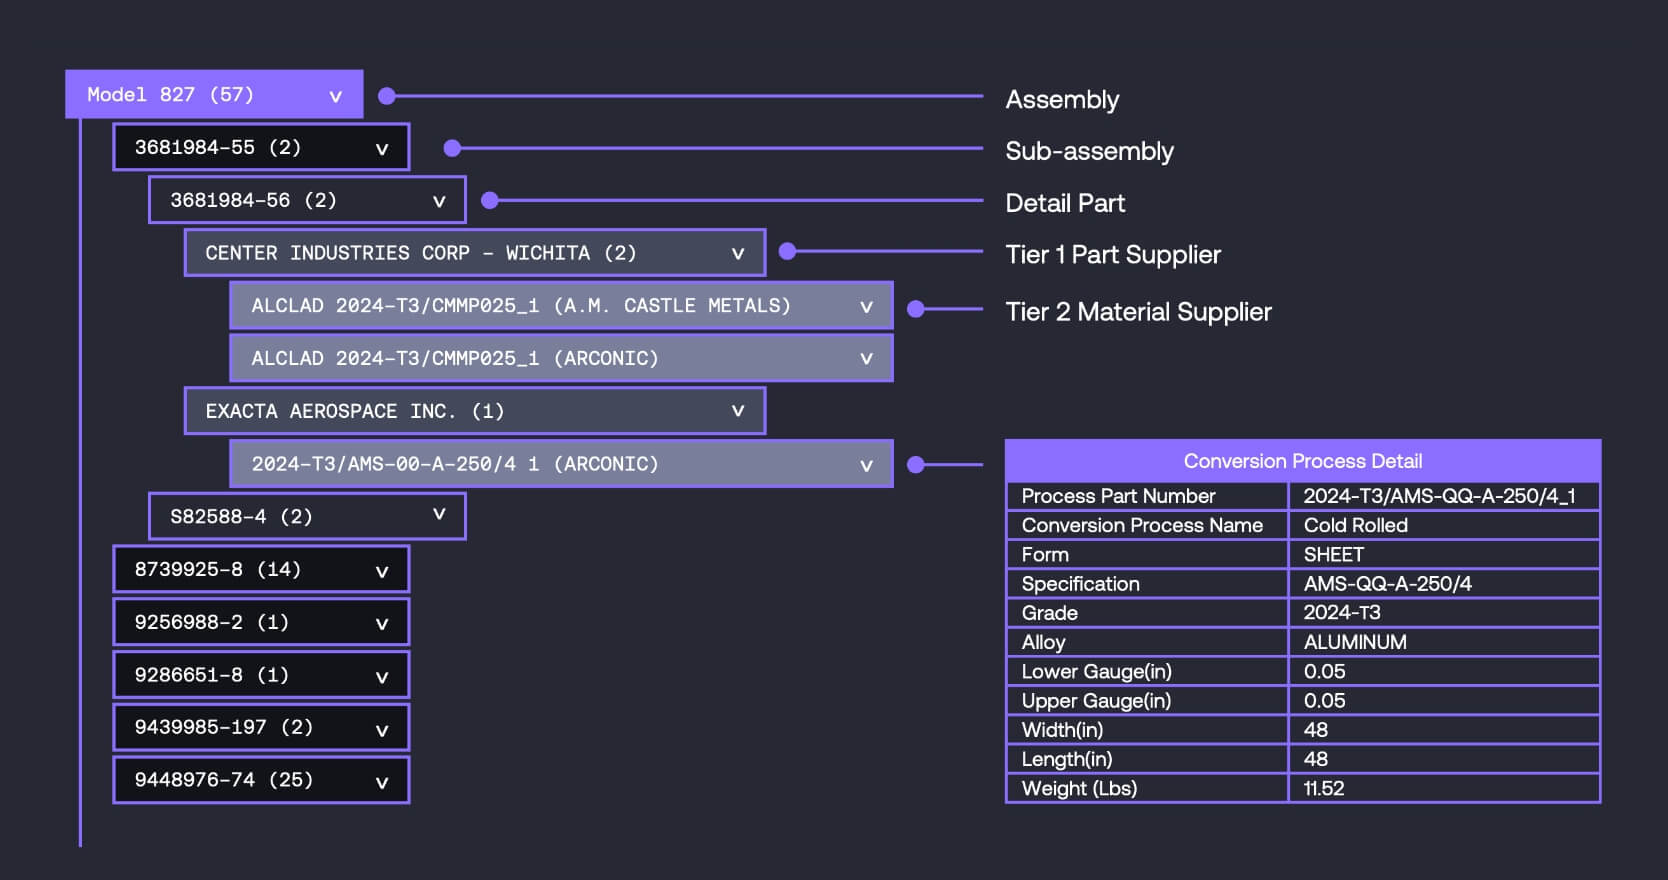Click the 2024-T3 grade value
1668x880 pixels.
[x=1342, y=613]
